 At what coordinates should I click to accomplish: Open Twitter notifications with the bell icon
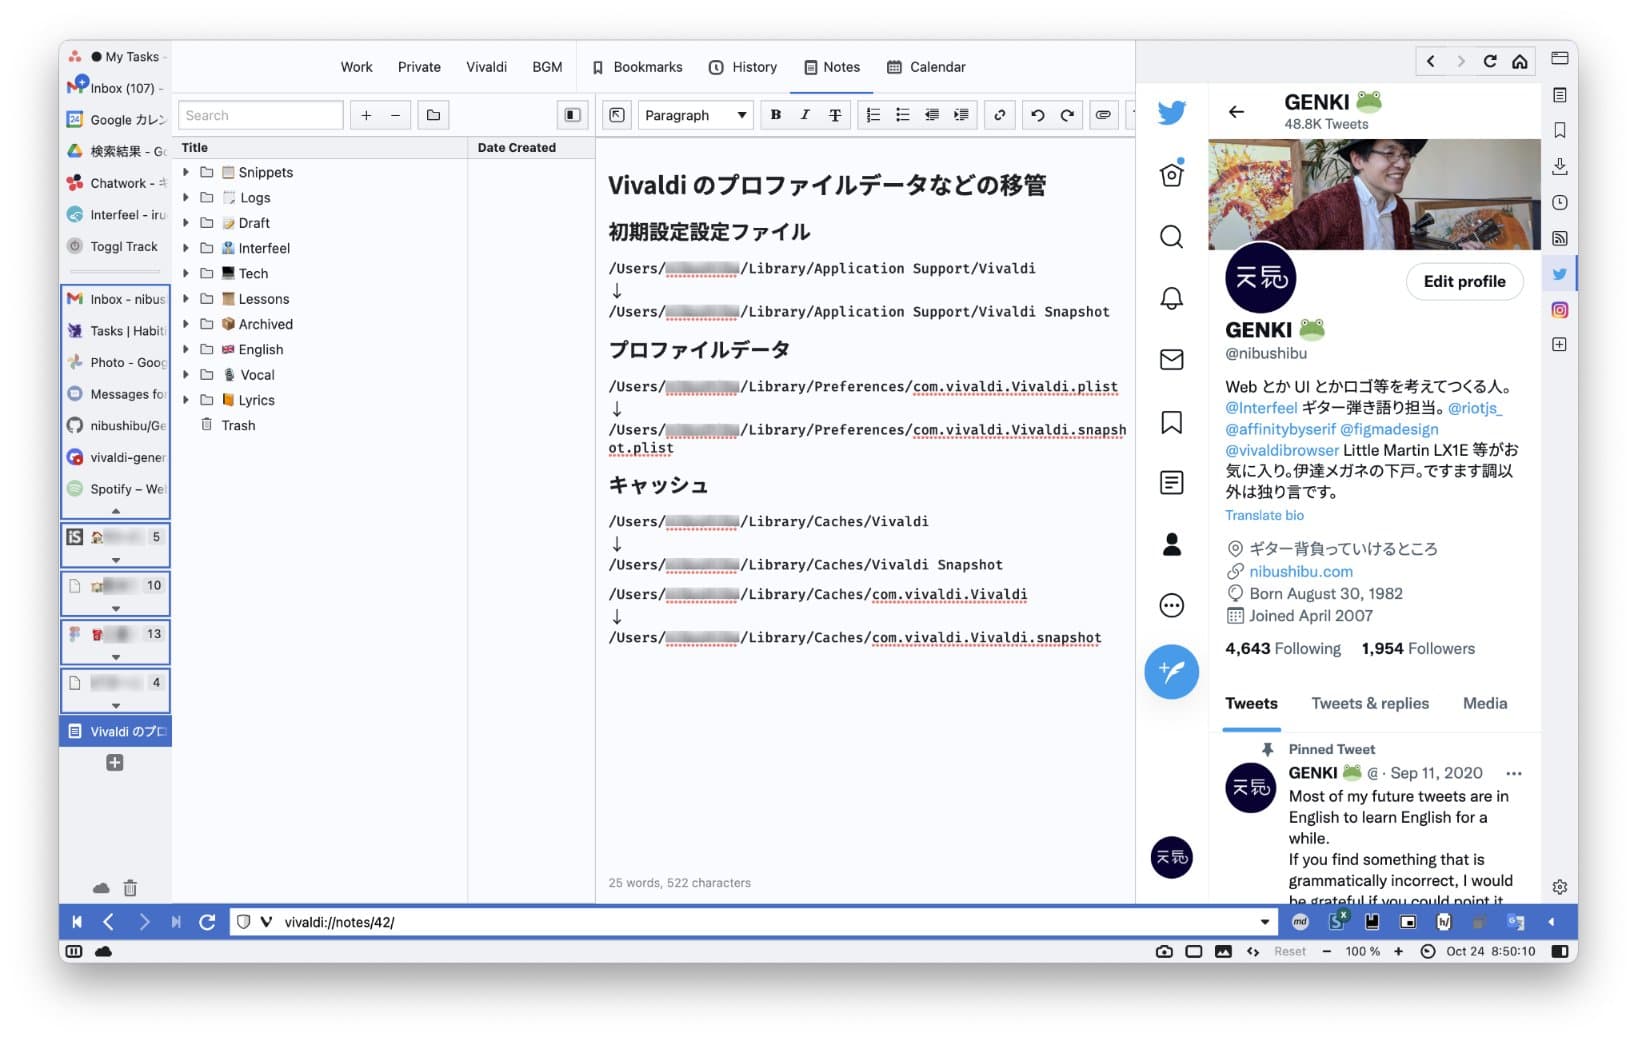pos(1171,298)
